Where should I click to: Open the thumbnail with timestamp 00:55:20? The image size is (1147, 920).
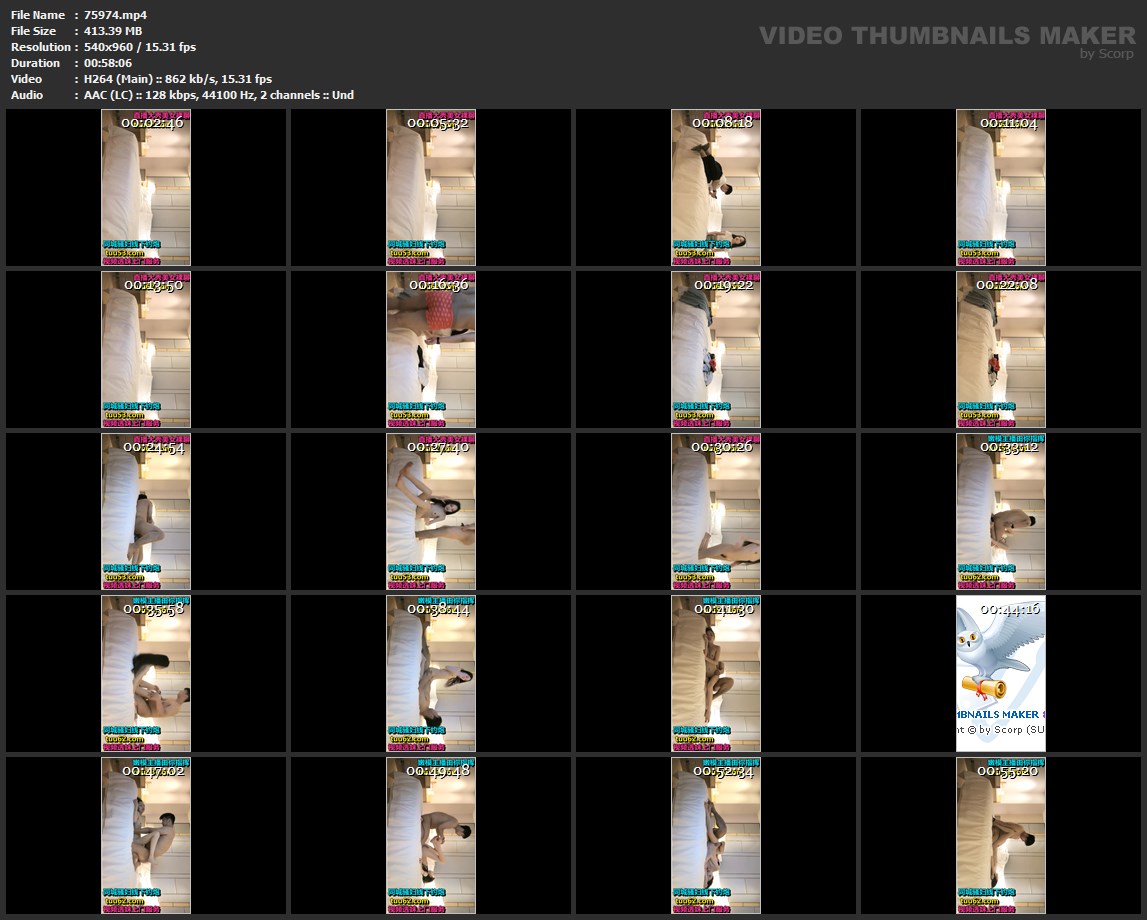(1001, 835)
